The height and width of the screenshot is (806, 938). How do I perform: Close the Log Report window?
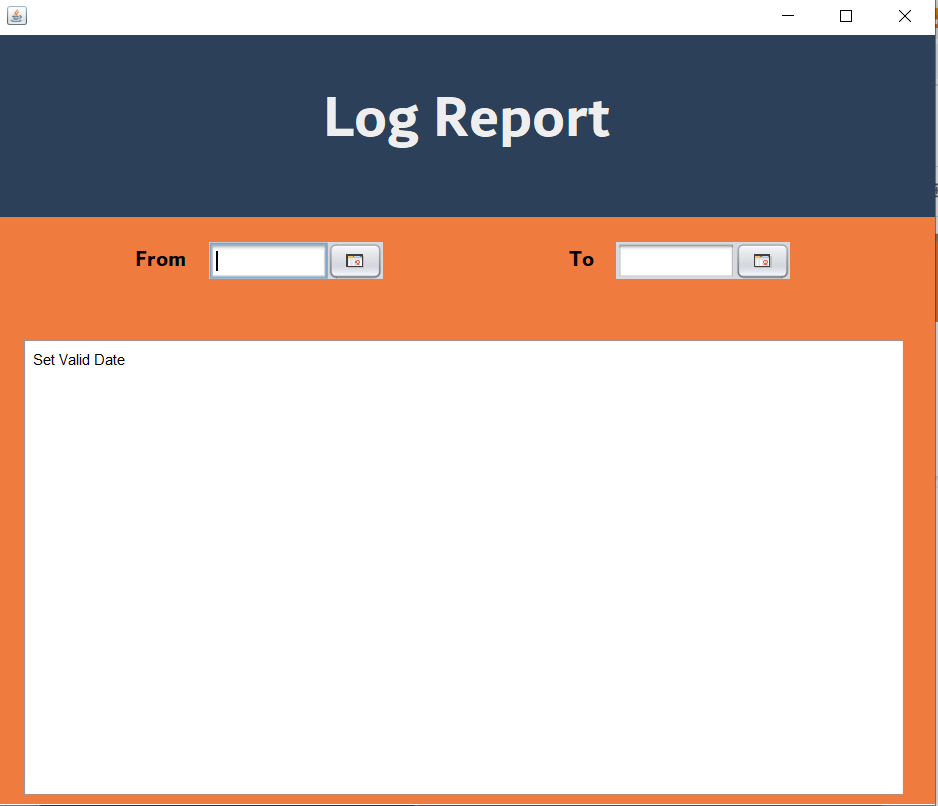(904, 16)
